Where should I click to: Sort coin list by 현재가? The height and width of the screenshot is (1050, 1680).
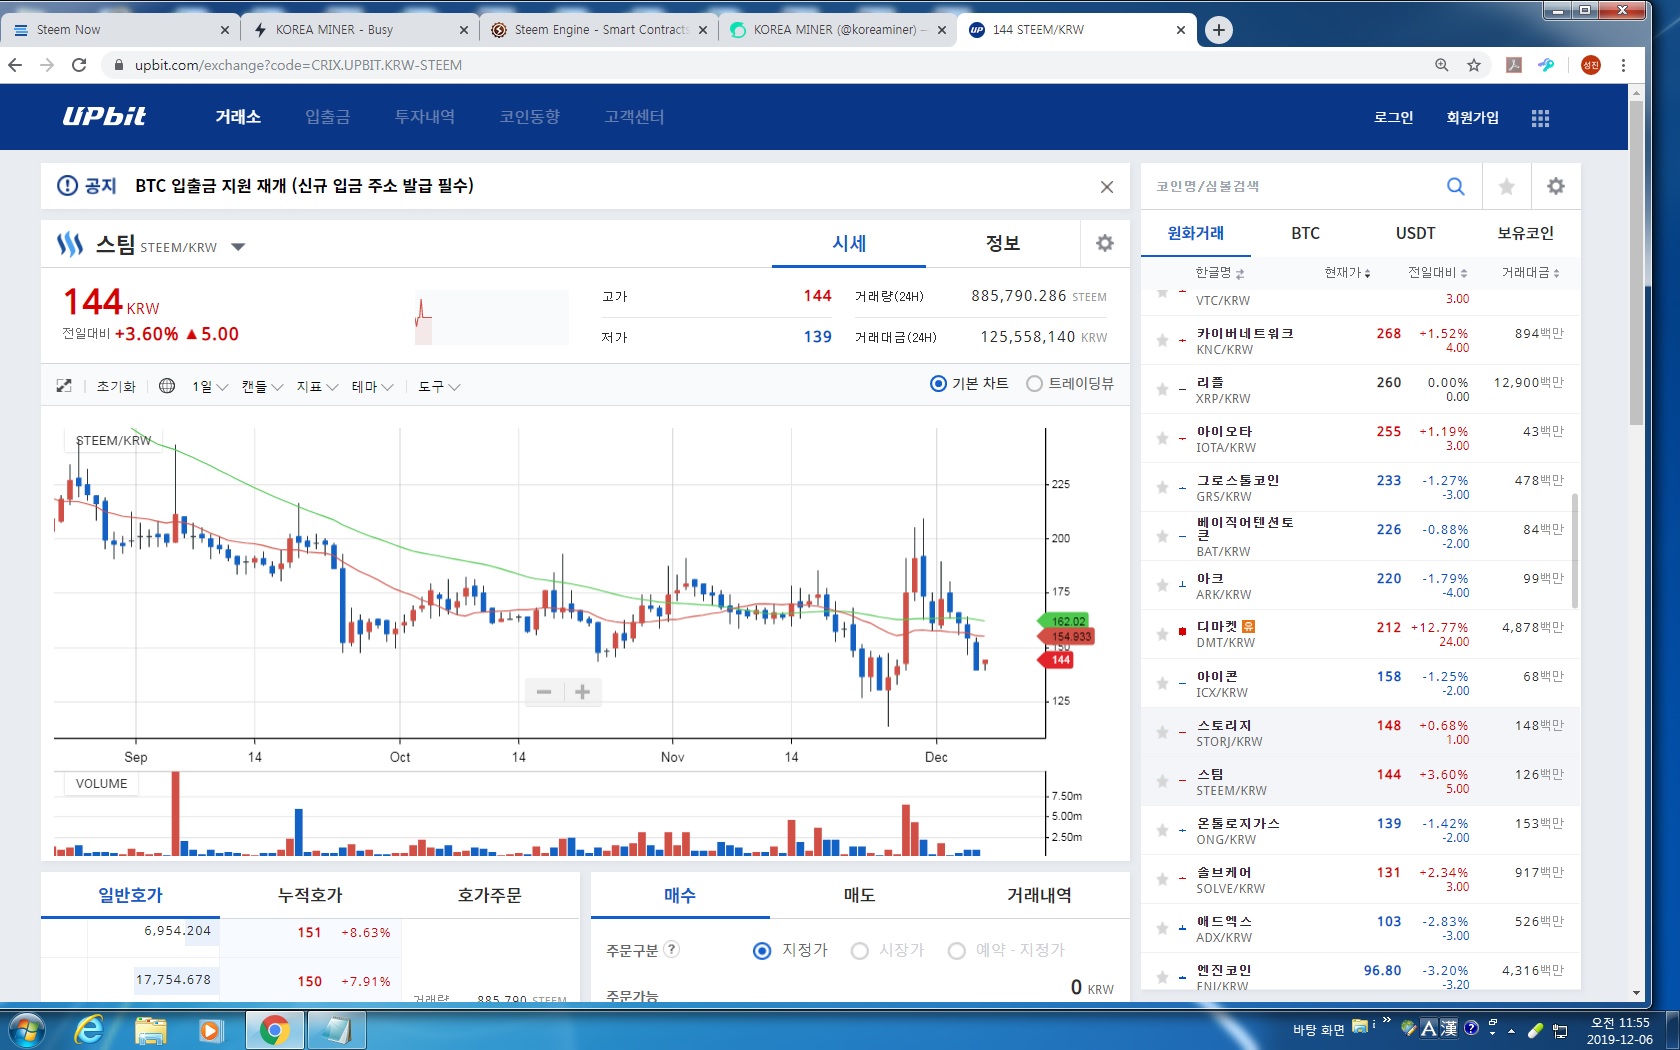(1347, 272)
